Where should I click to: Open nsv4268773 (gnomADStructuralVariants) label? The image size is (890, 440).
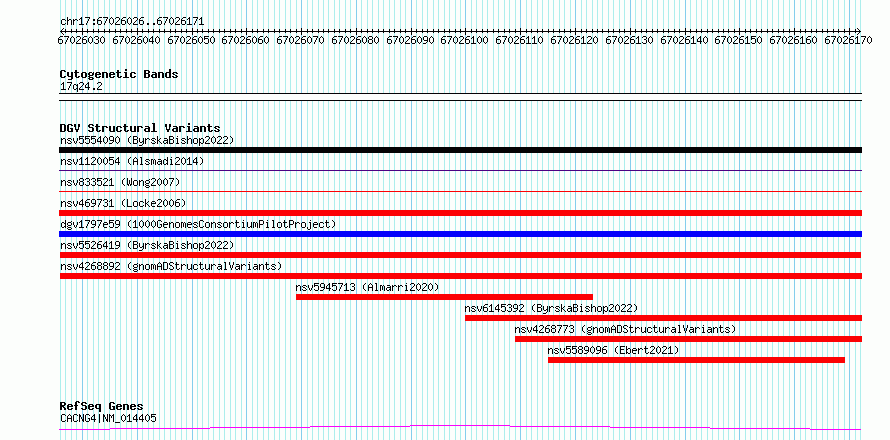click(625, 329)
